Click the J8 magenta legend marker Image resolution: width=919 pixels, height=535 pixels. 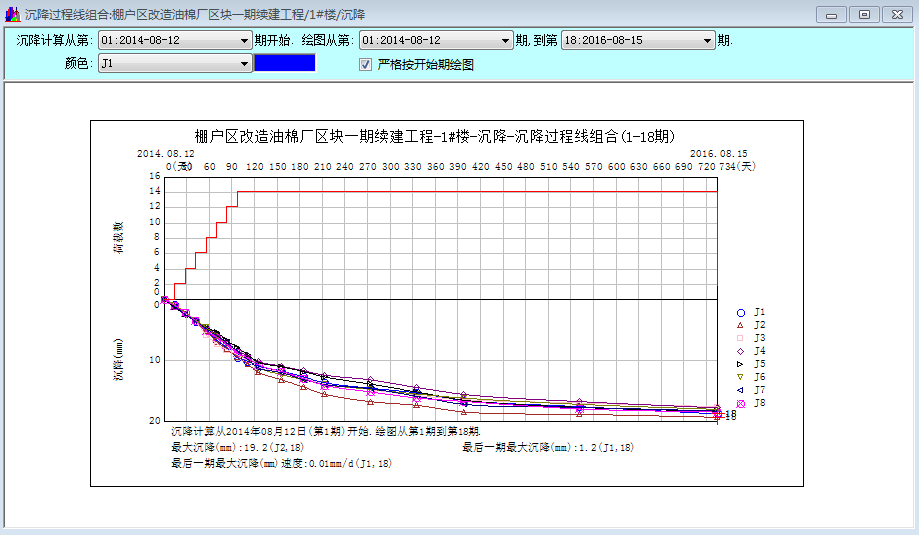(x=740, y=403)
